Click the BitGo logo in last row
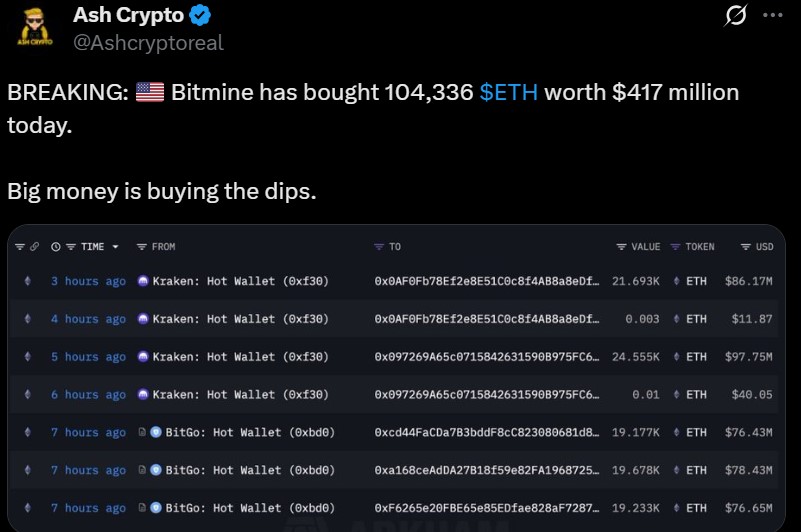The height and width of the screenshot is (532, 801). tap(156, 507)
